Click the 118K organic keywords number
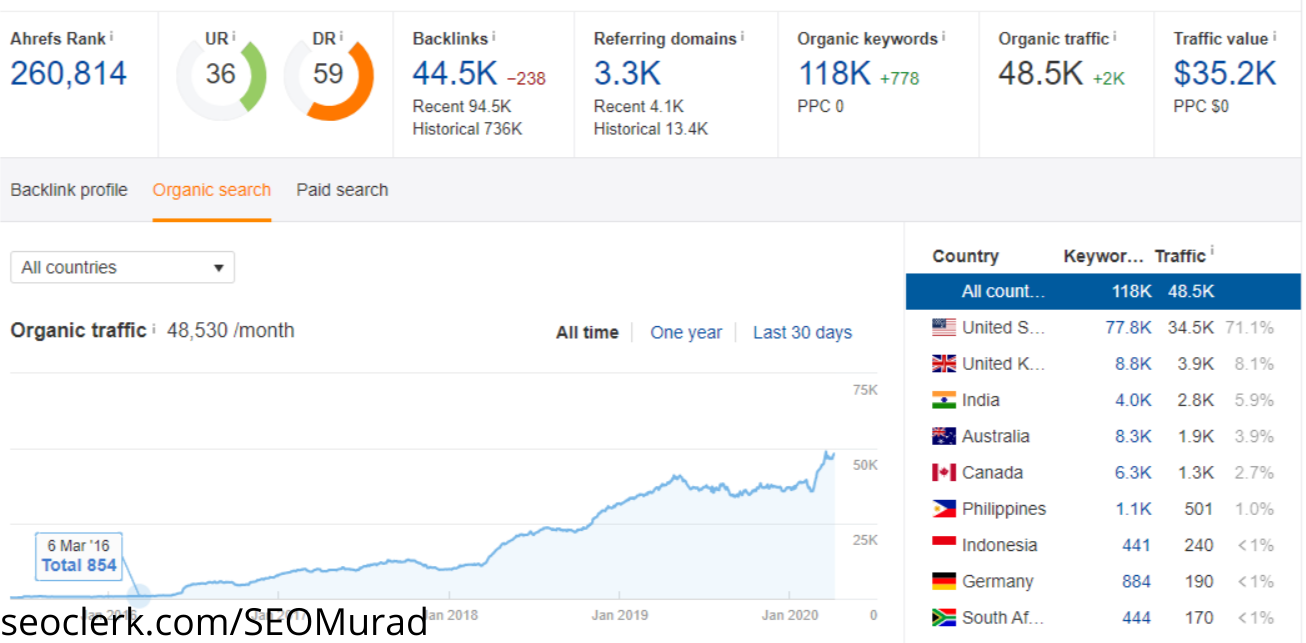The height and width of the screenshot is (643, 1306). (x=834, y=74)
